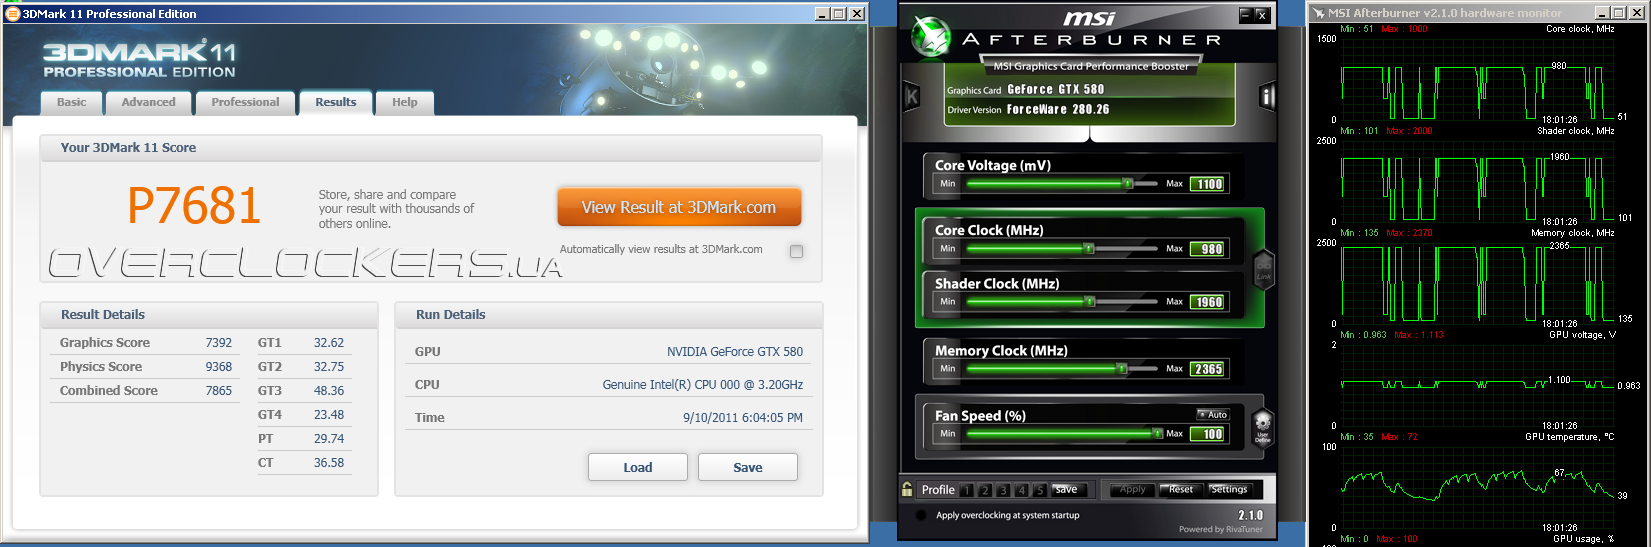Click the Afterburner jet logo
The width and height of the screenshot is (1651, 547).
(x=930, y=37)
